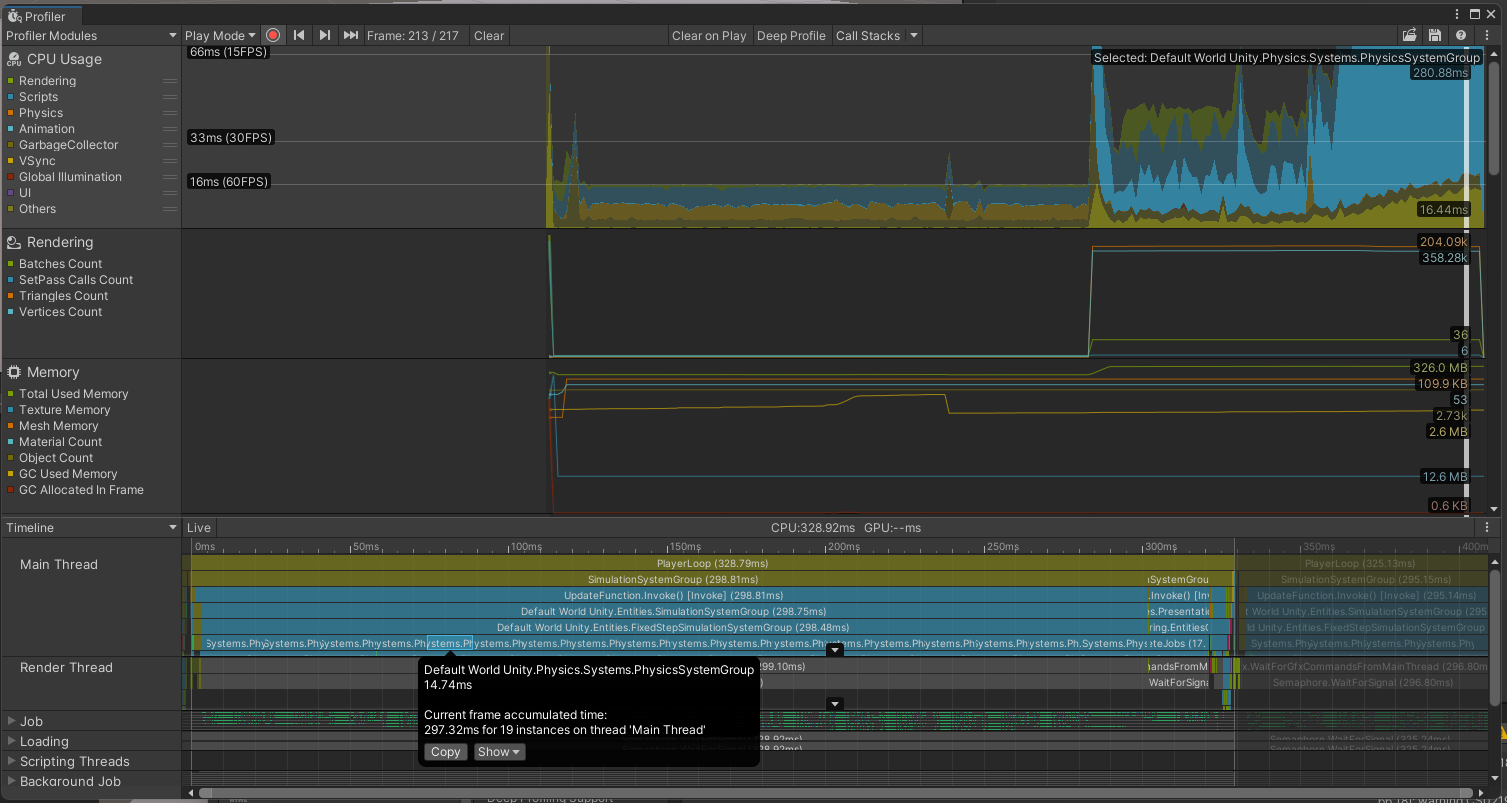Click the GarbageCollector color swatch
The height and width of the screenshot is (803, 1507).
(10, 144)
